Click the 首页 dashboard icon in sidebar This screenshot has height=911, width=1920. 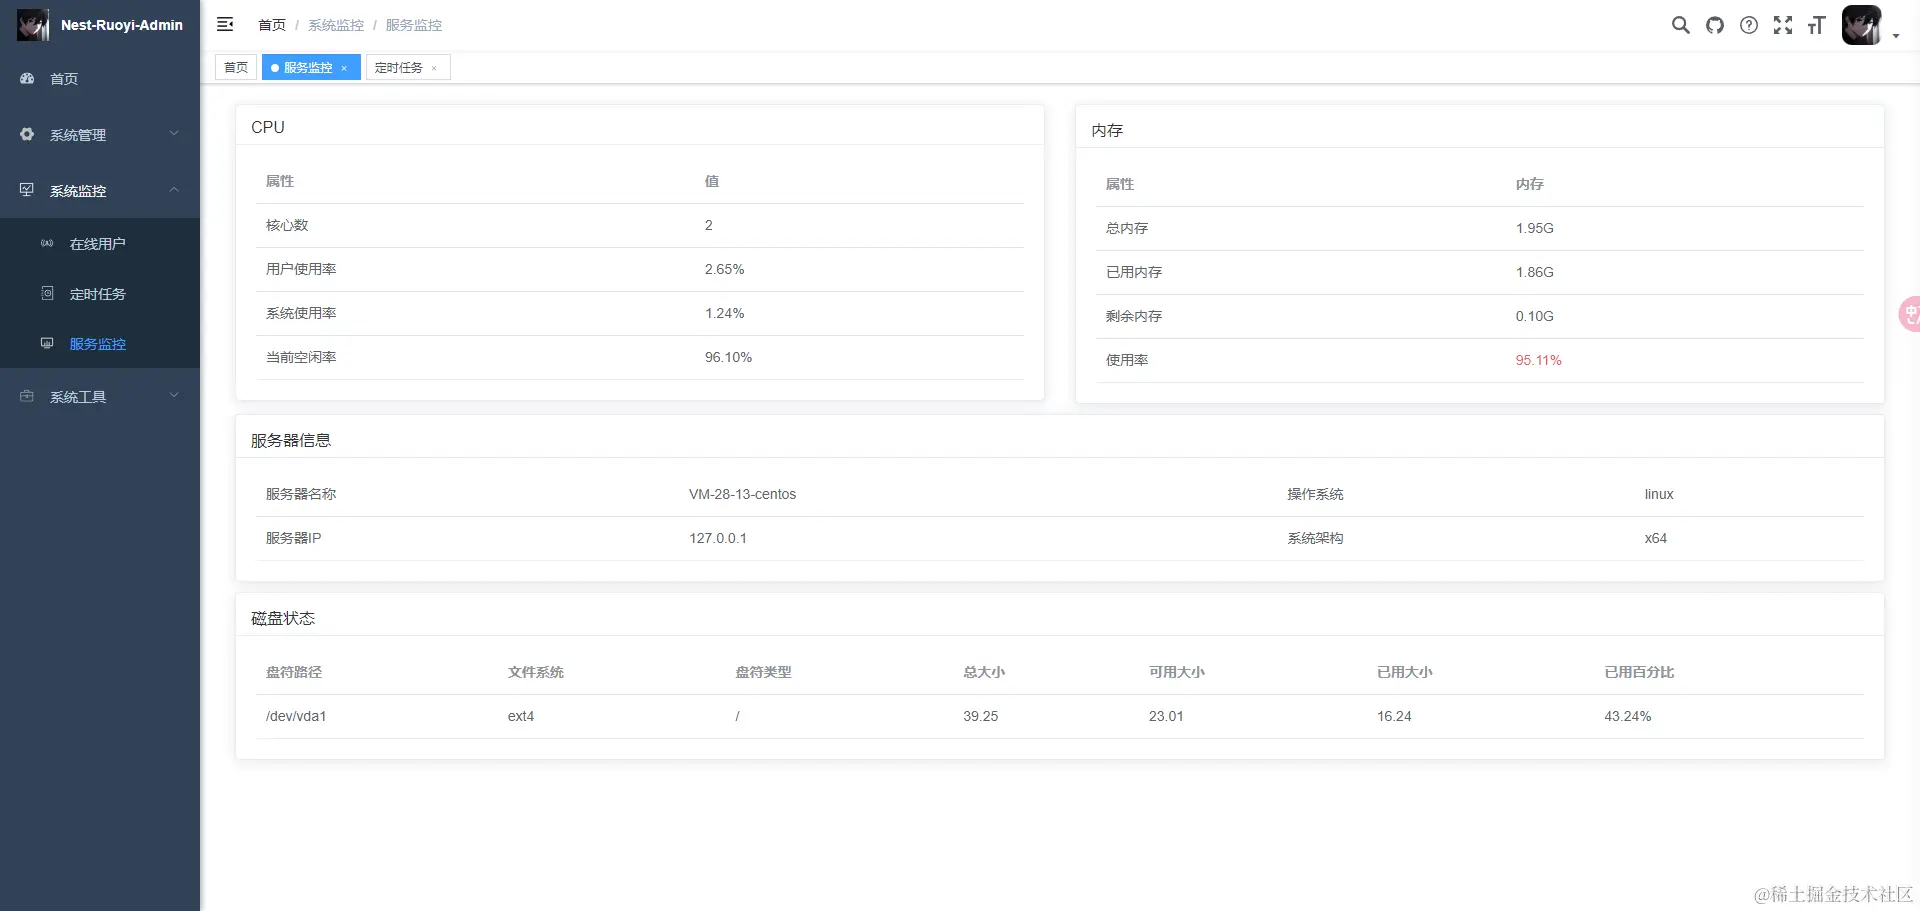(27, 78)
